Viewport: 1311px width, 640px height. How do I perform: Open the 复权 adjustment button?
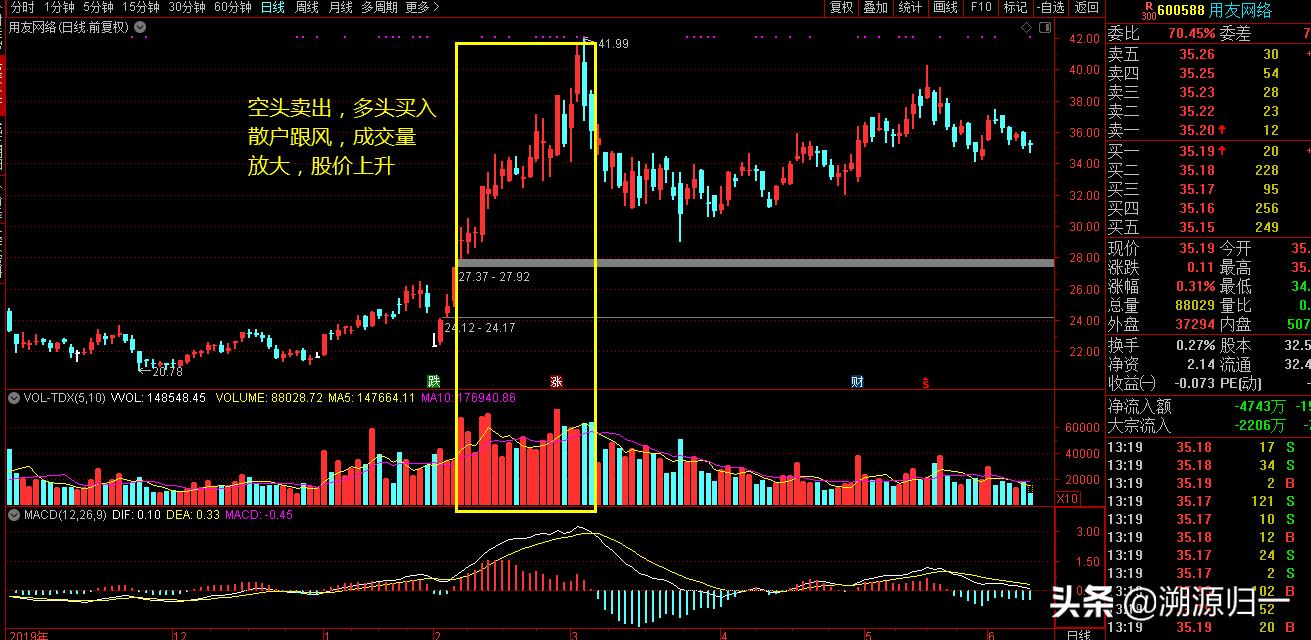click(x=841, y=7)
